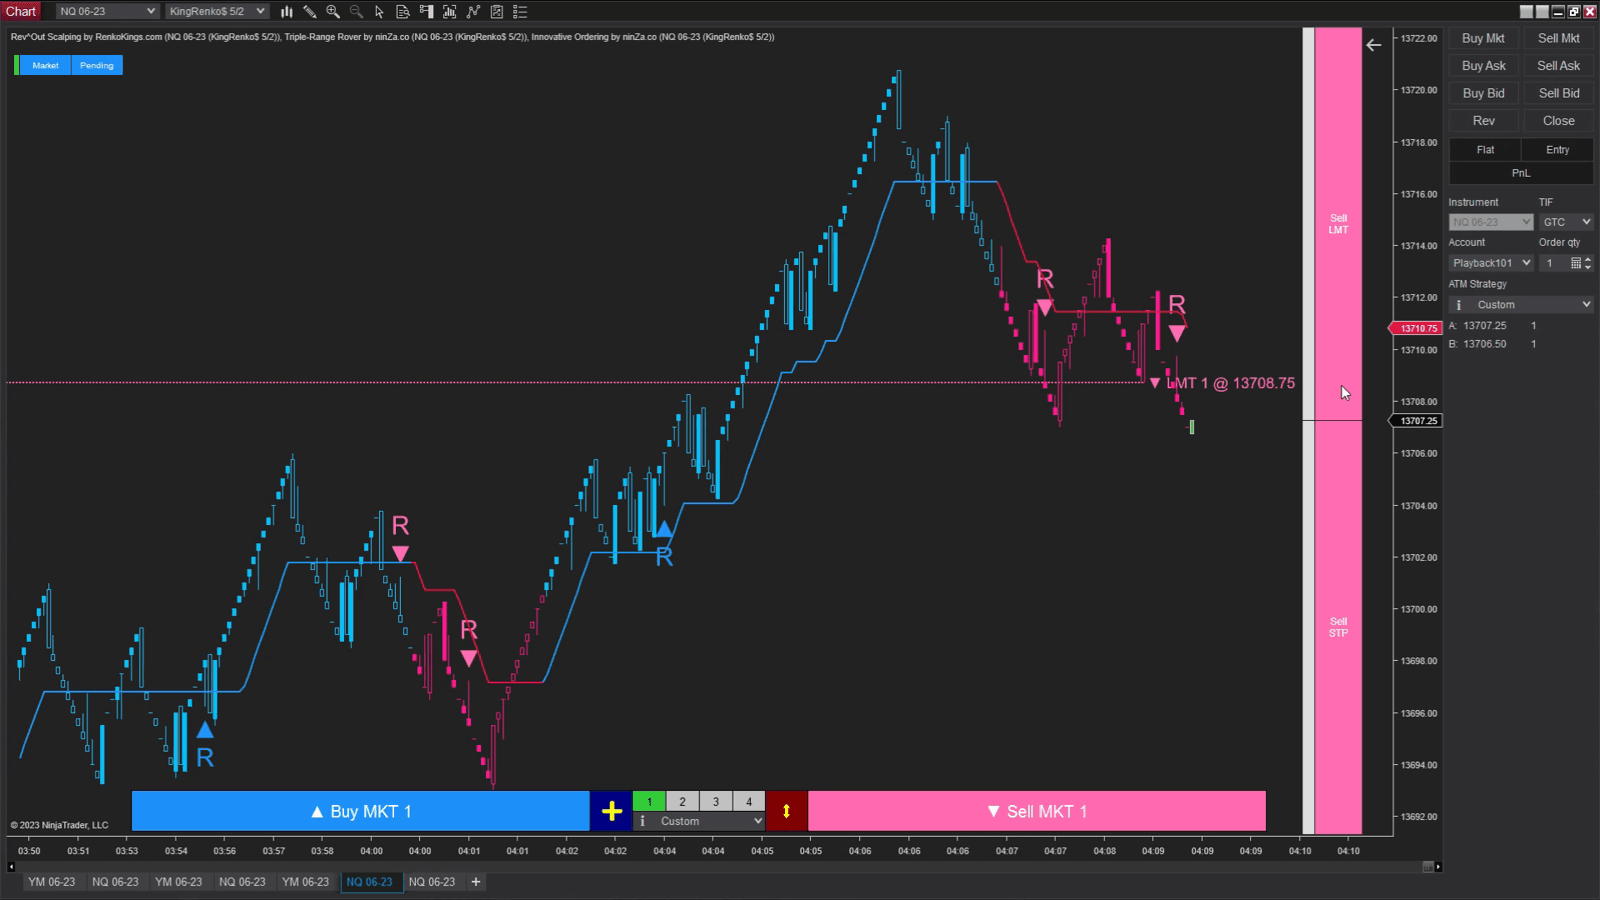The height and width of the screenshot is (900, 1600).
Task: Open the Strategies icon in chart toolbar
Action: [497, 12]
